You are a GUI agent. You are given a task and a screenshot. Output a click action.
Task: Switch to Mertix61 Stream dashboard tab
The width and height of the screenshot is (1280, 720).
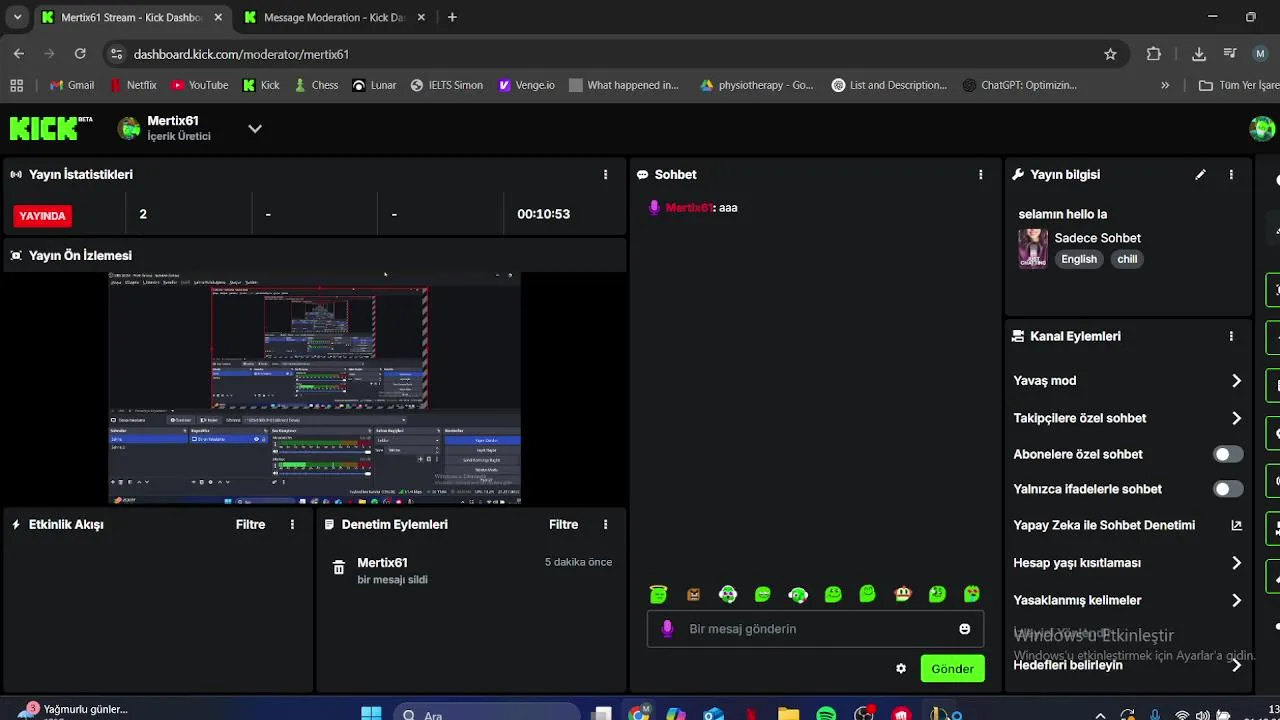click(x=133, y=17)
